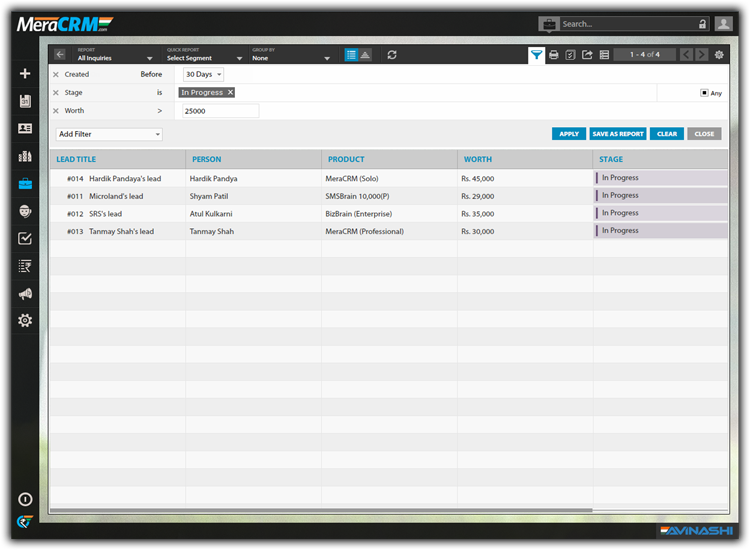Viewport: 750px width, 550px height.
Task: Click the Worth value input field
Action: point(221,111)
